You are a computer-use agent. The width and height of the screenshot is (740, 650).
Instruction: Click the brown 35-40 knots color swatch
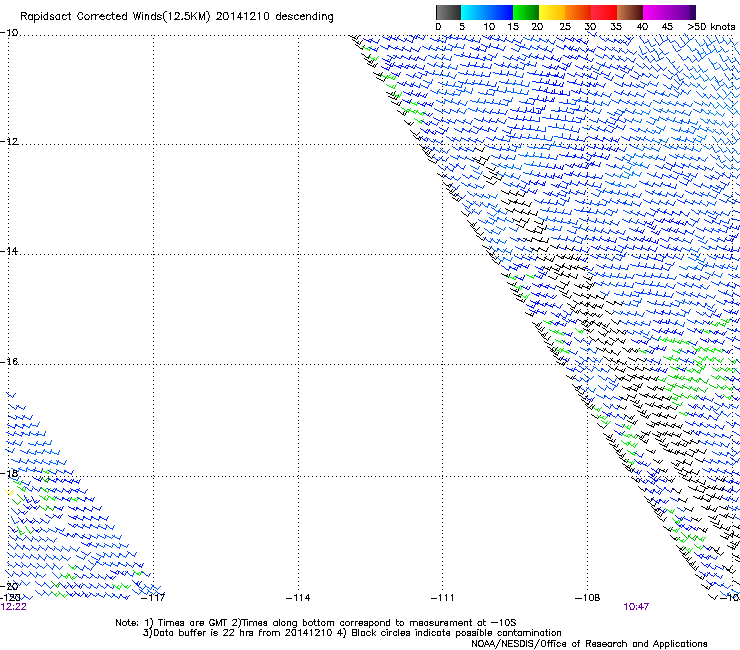coord(629,12)
